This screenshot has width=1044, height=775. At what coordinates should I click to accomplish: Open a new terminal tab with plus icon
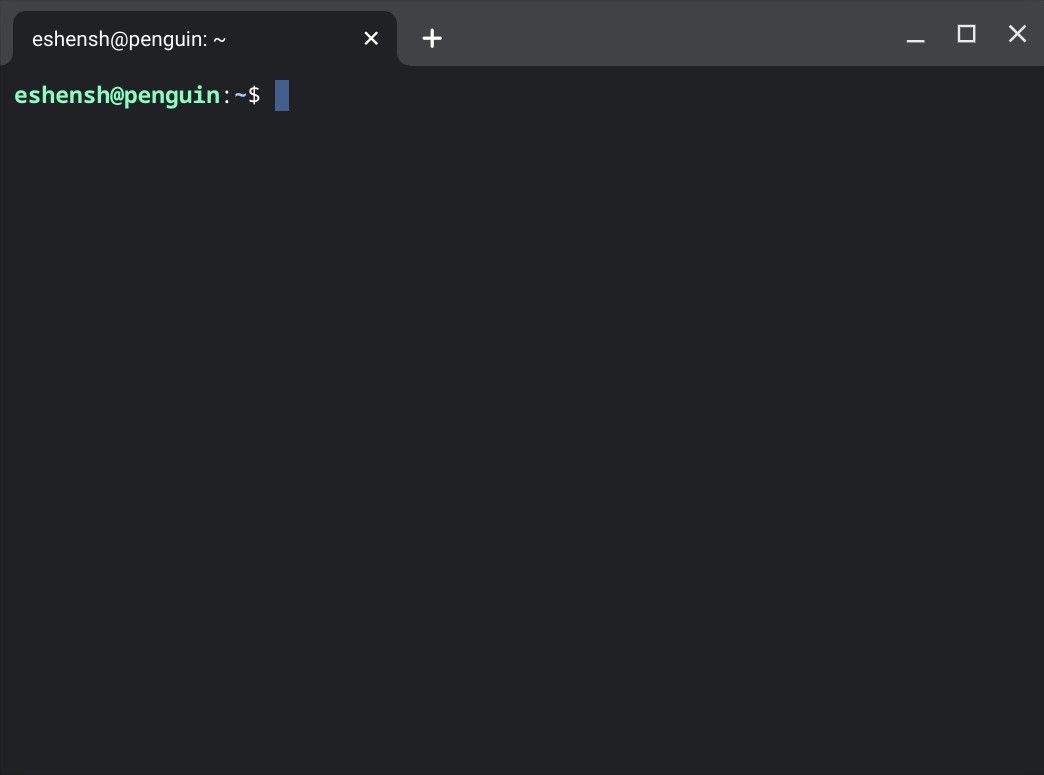click(432, 38)
